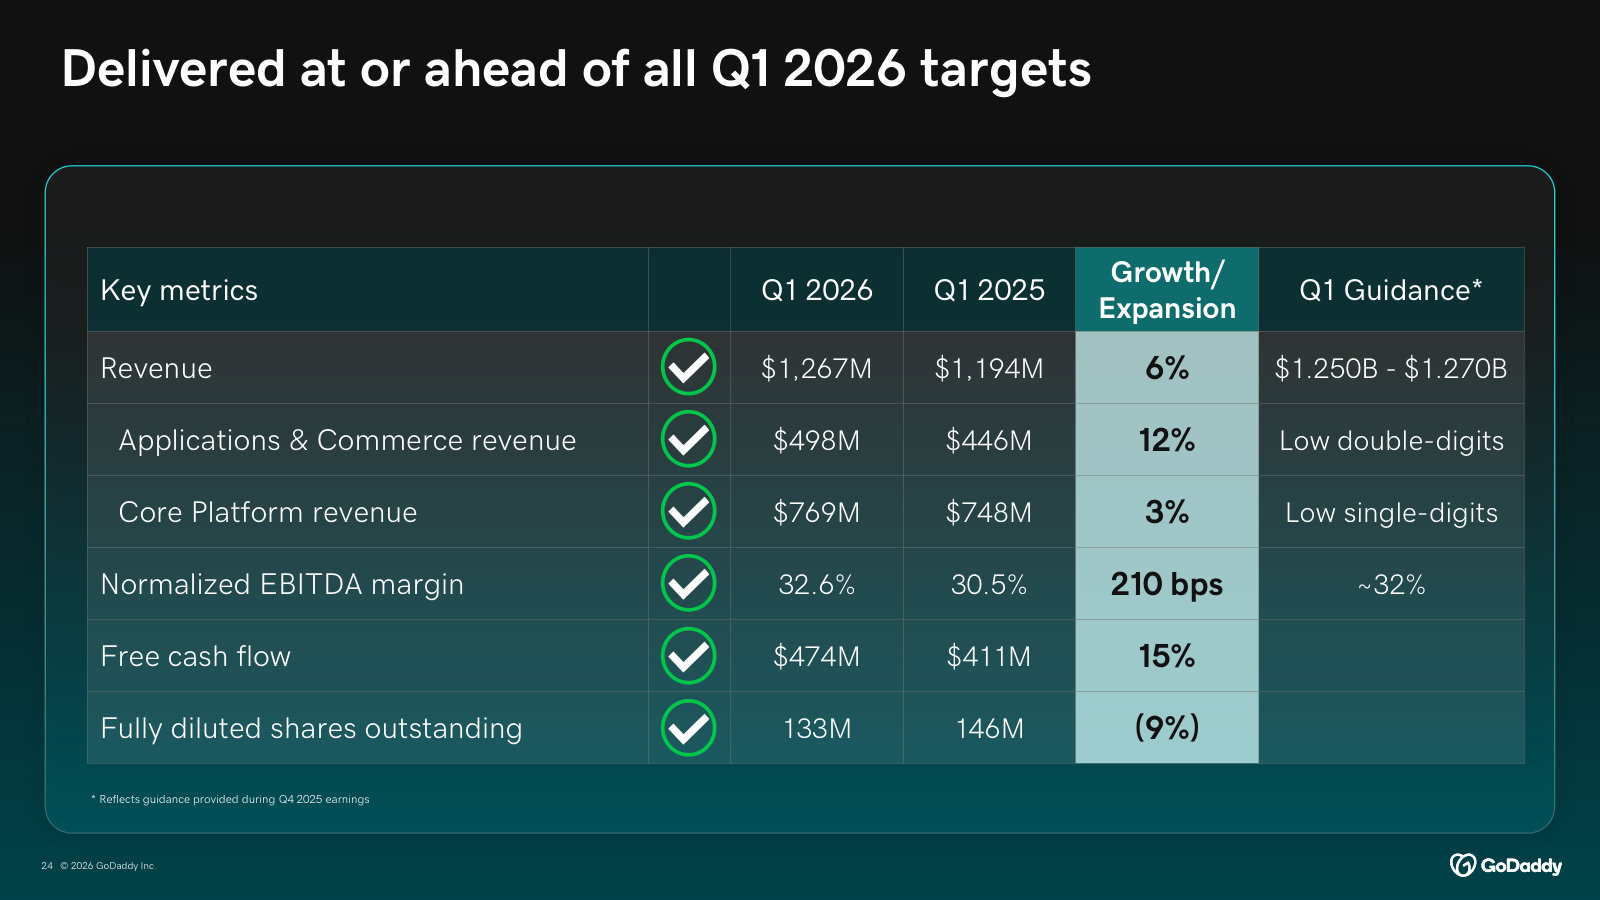Viewport: 1600px width, 900px height.
Task: Click the '210 bps' expansion cell
Action: (1167, 584)
